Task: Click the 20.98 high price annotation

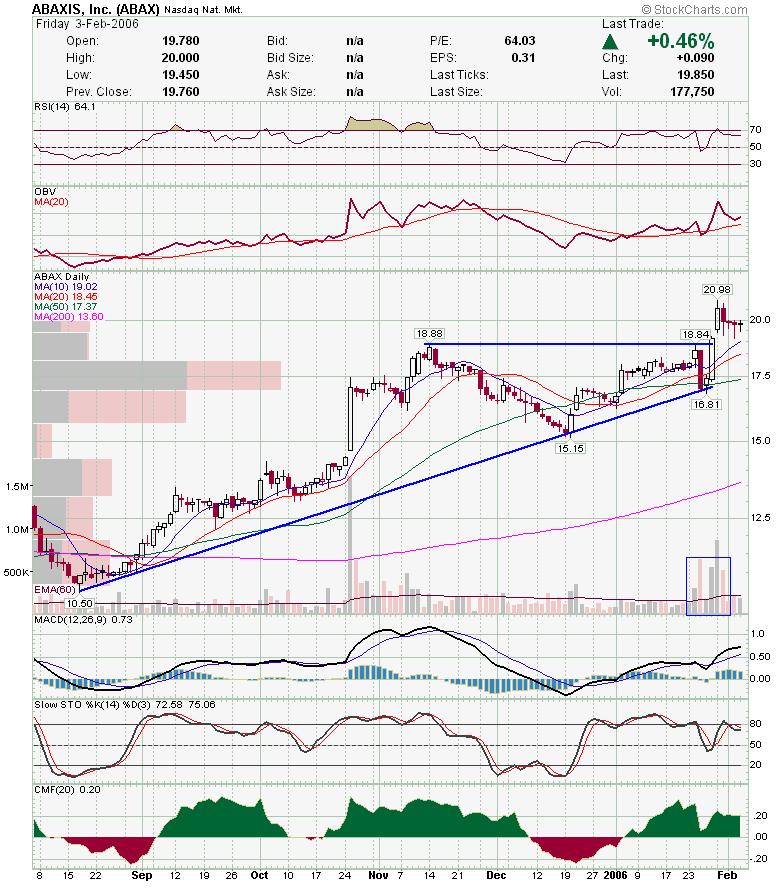Action: point(717,290)
